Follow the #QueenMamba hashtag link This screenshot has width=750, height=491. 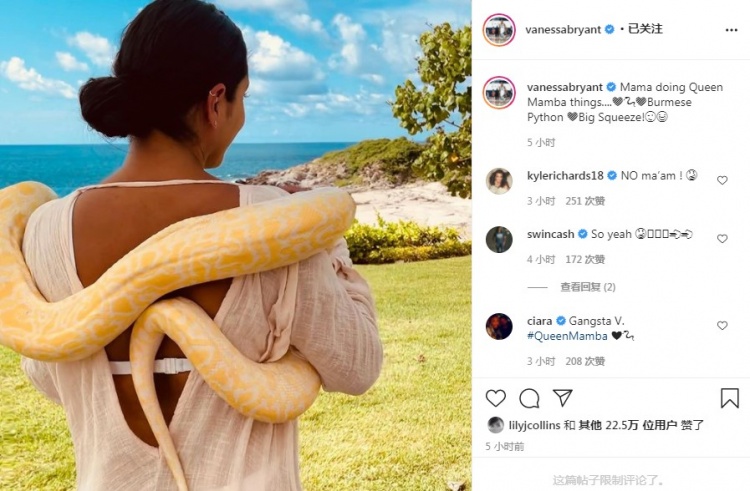click(567, 336)
